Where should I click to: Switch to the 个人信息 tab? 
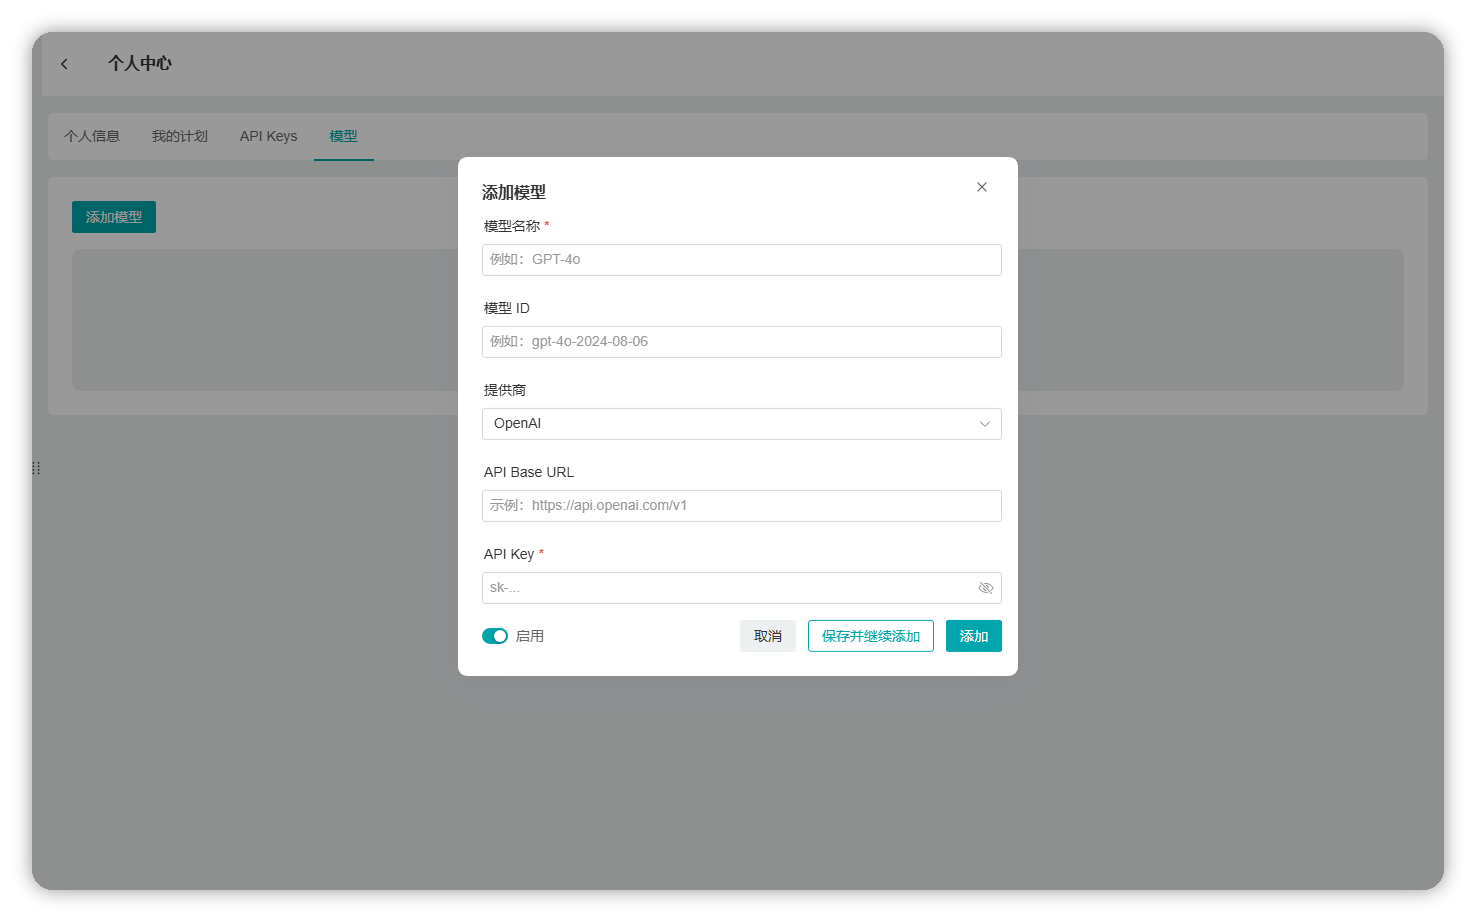coord(92,136)
